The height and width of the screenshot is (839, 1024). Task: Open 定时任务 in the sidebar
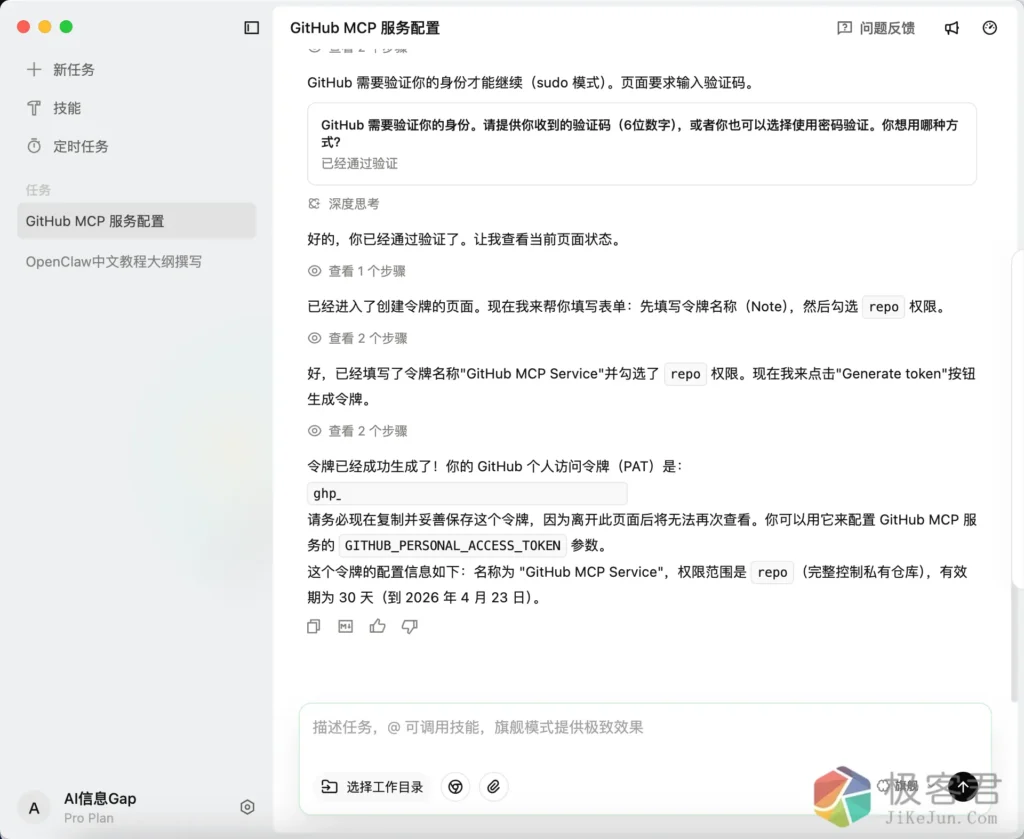(80, 146)
